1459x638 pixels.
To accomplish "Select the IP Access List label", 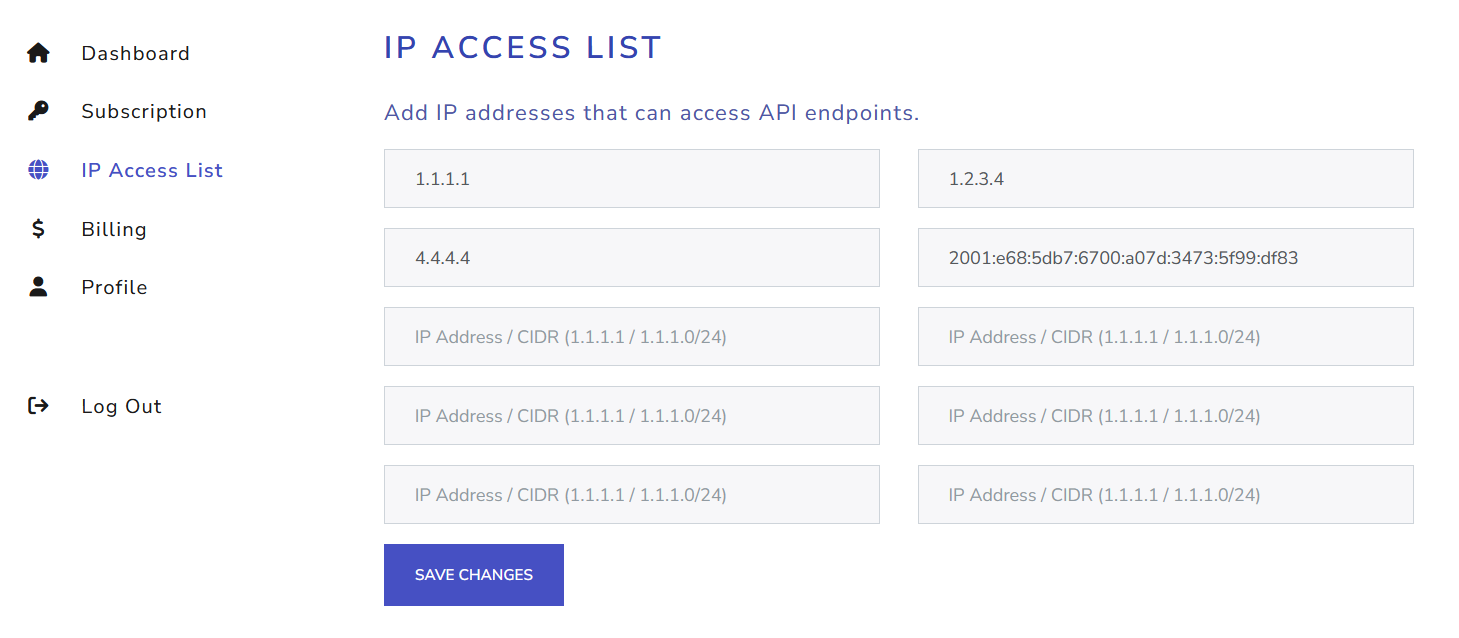I will (152, 170).
